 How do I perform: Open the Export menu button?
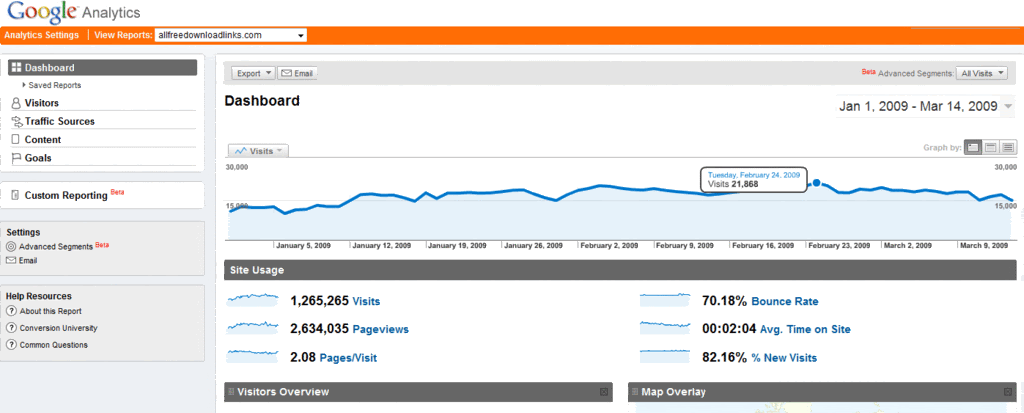click(253, 74)
